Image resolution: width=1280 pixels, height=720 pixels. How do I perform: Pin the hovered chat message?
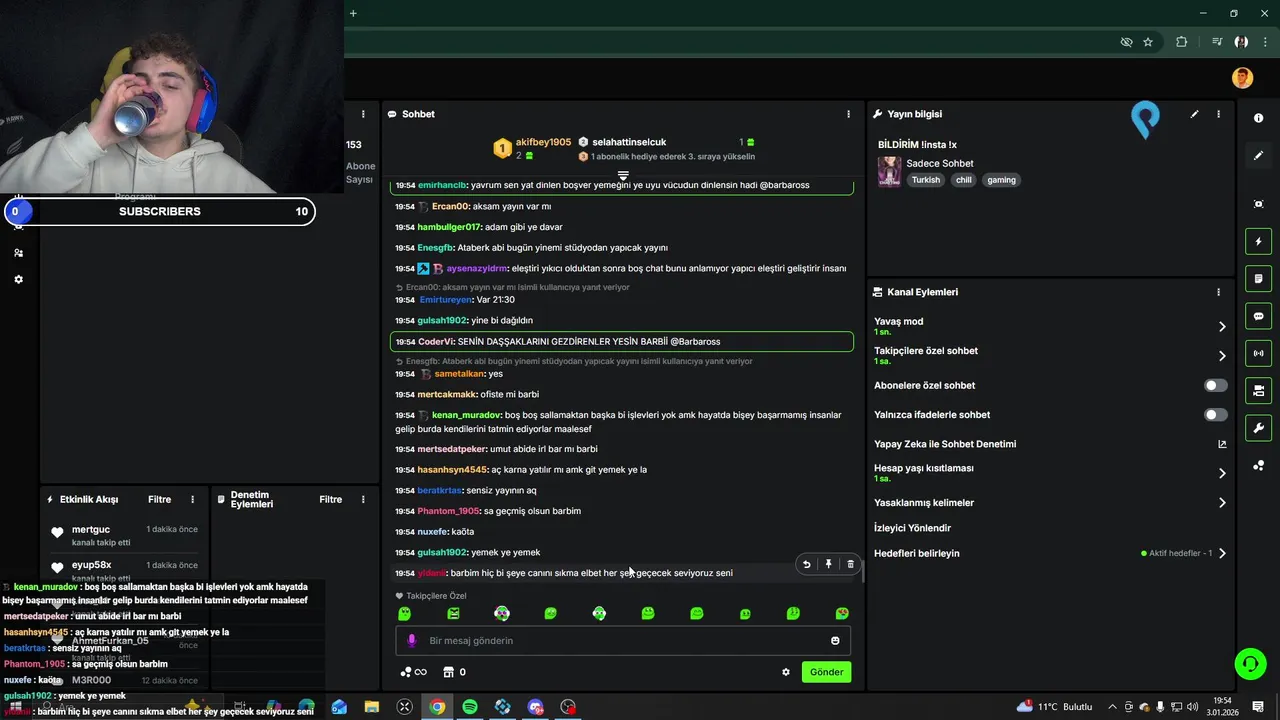[x=828, y=564]
